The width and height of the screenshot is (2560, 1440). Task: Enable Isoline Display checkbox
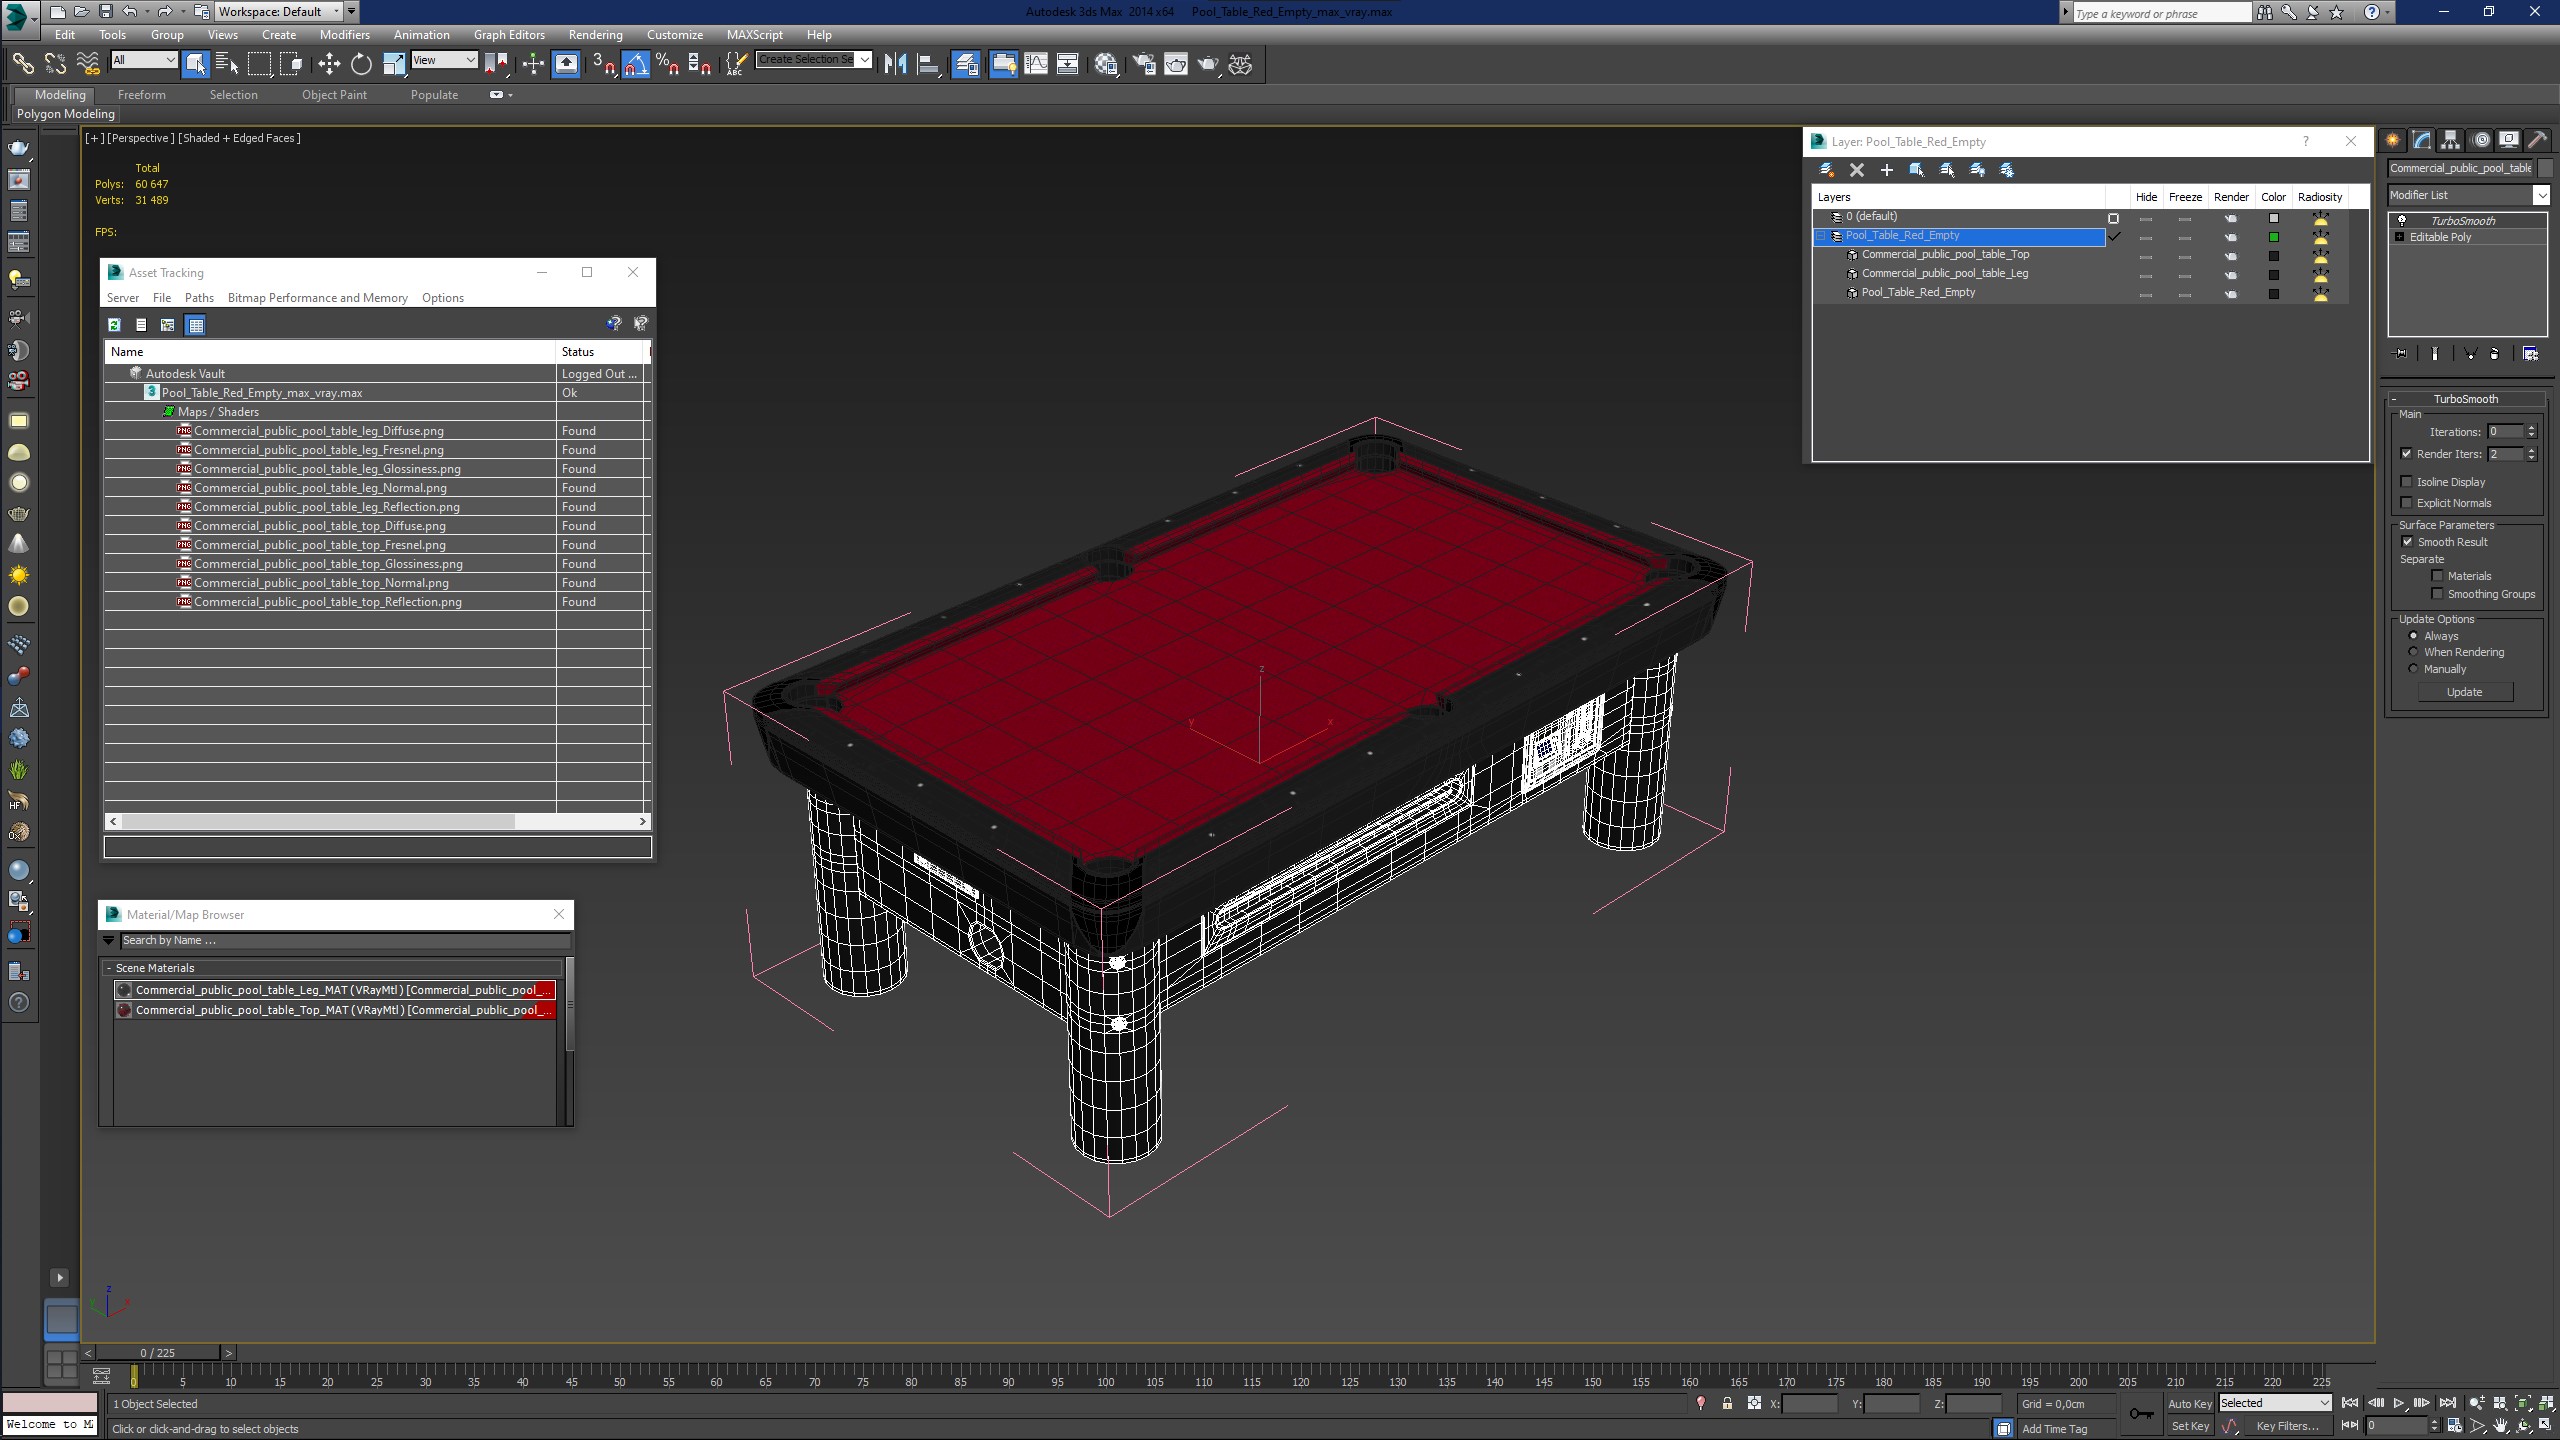pyautogui.click(x=2407, y=482)
